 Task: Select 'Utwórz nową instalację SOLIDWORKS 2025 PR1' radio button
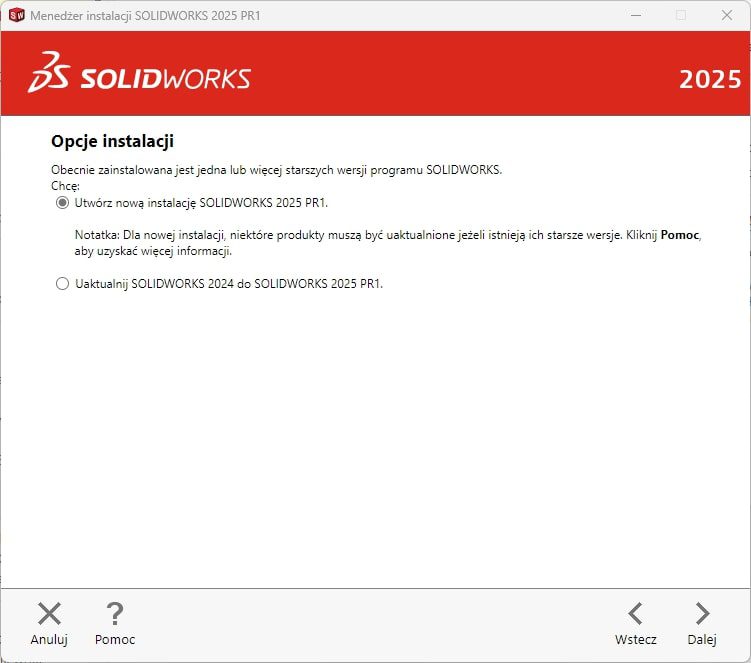[x=62, y=203]
